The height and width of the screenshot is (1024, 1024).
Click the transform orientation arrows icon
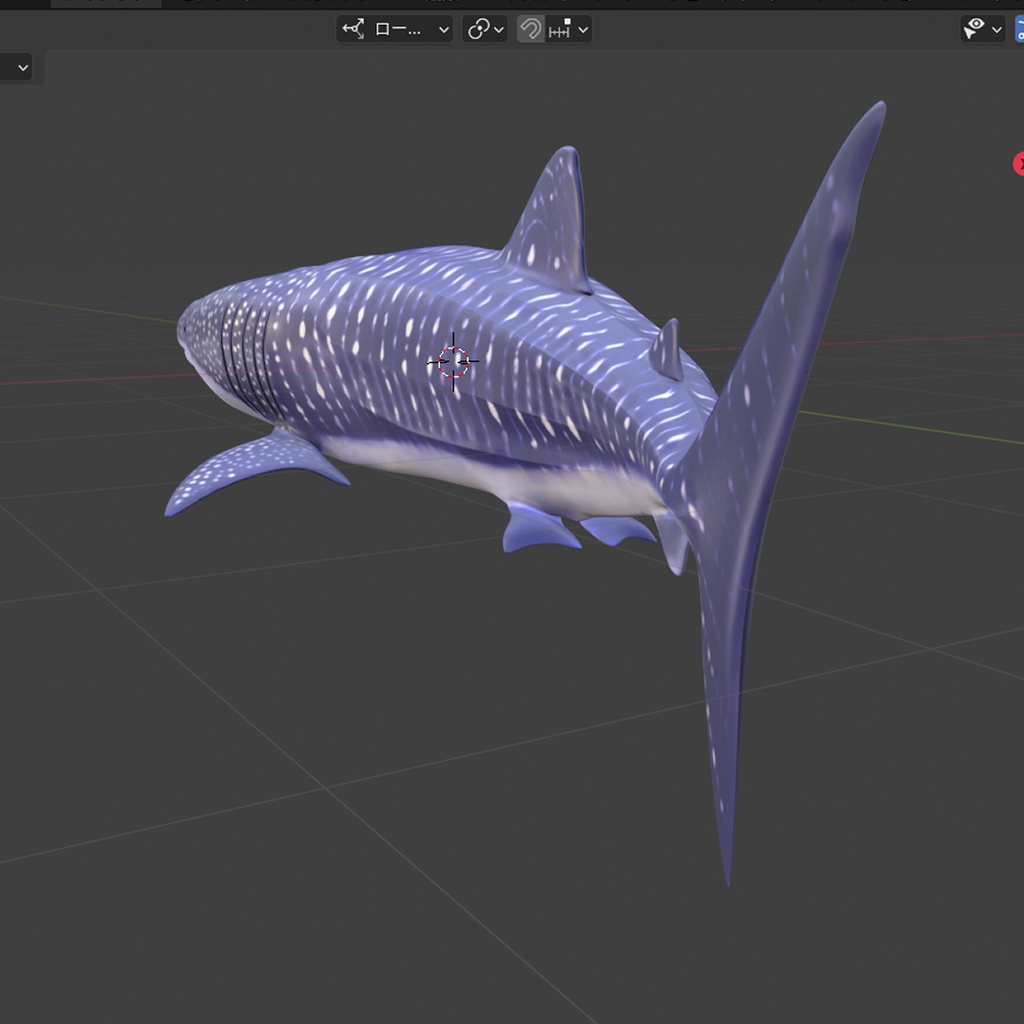tap(352, 30)
